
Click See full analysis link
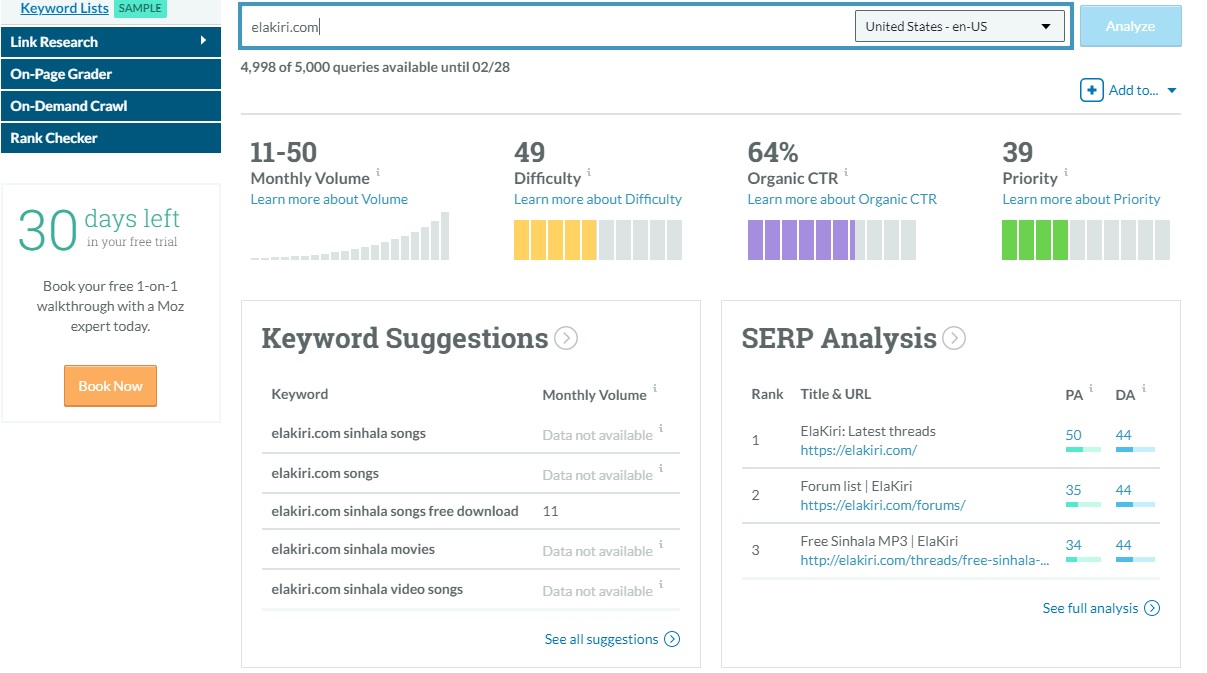coord(1090,608)
